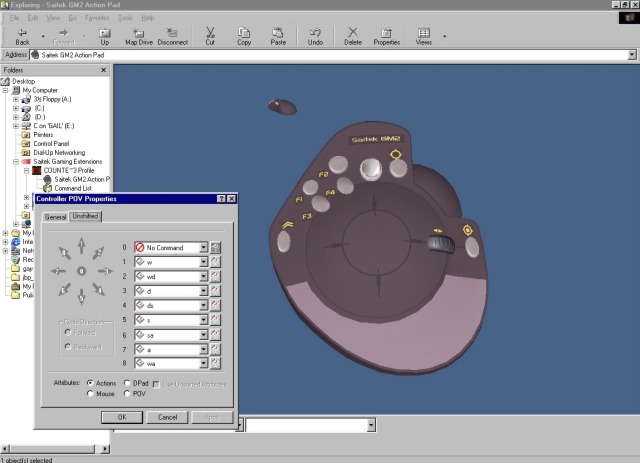Open the No Command dropdown for position 0
The height and width of the screenshot is (463, 640).
203,247
